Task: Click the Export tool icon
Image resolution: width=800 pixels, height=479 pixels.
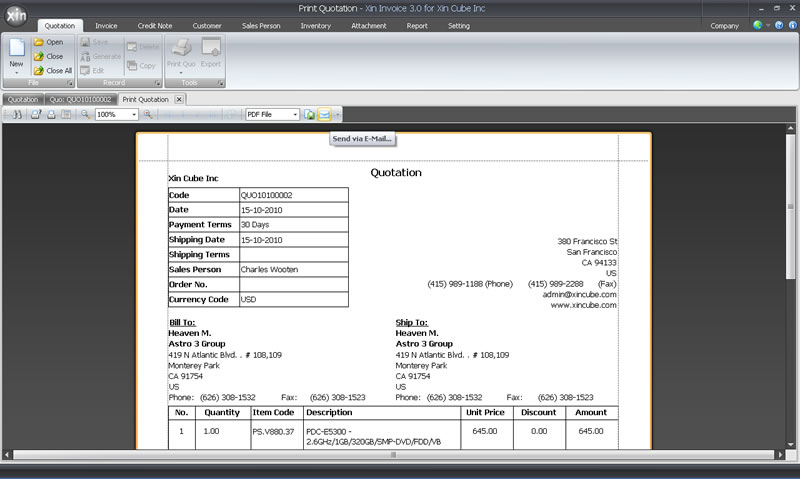Action: [211, 47]
